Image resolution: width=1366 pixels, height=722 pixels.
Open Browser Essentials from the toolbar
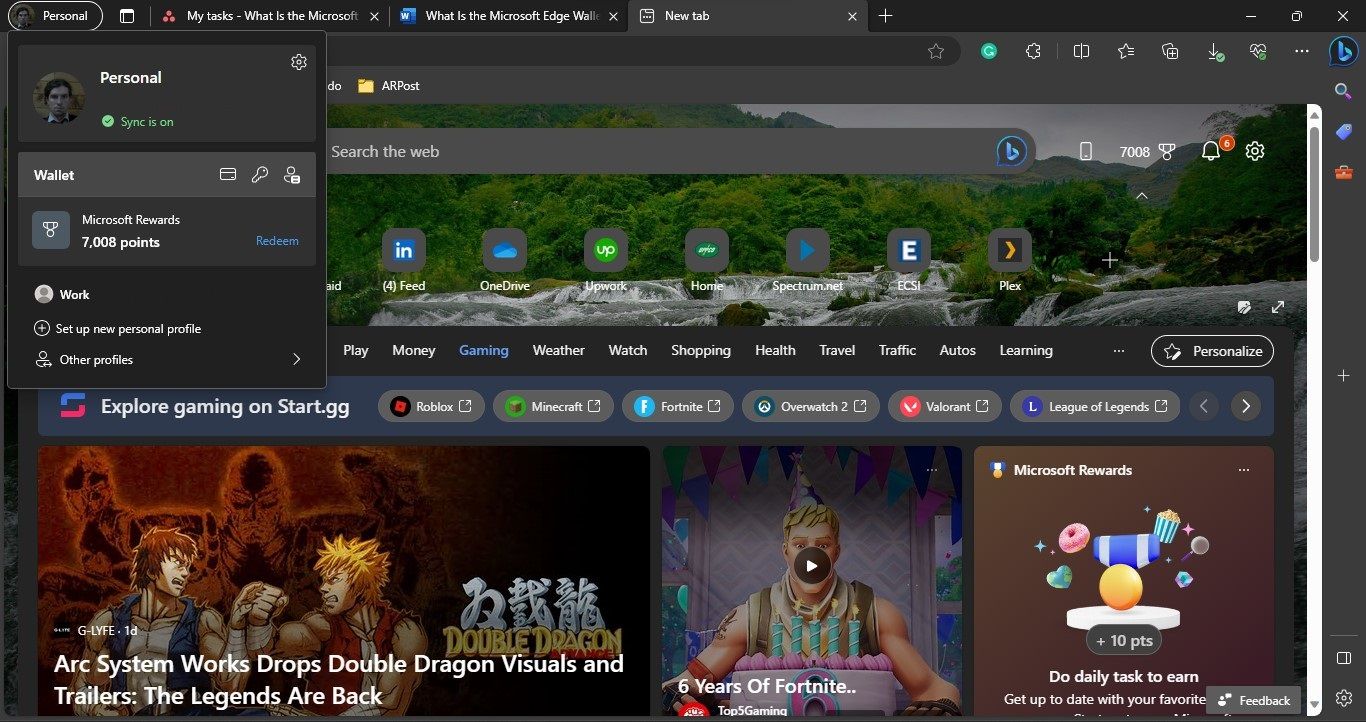tap(1258, 51)
